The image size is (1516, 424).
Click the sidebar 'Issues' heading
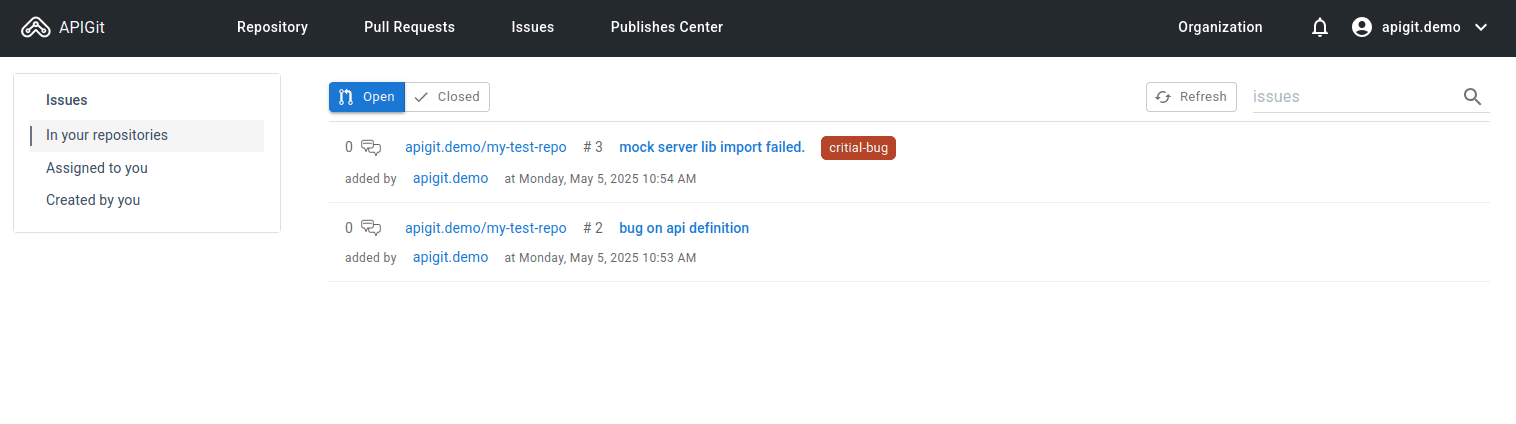click(67, 100)
